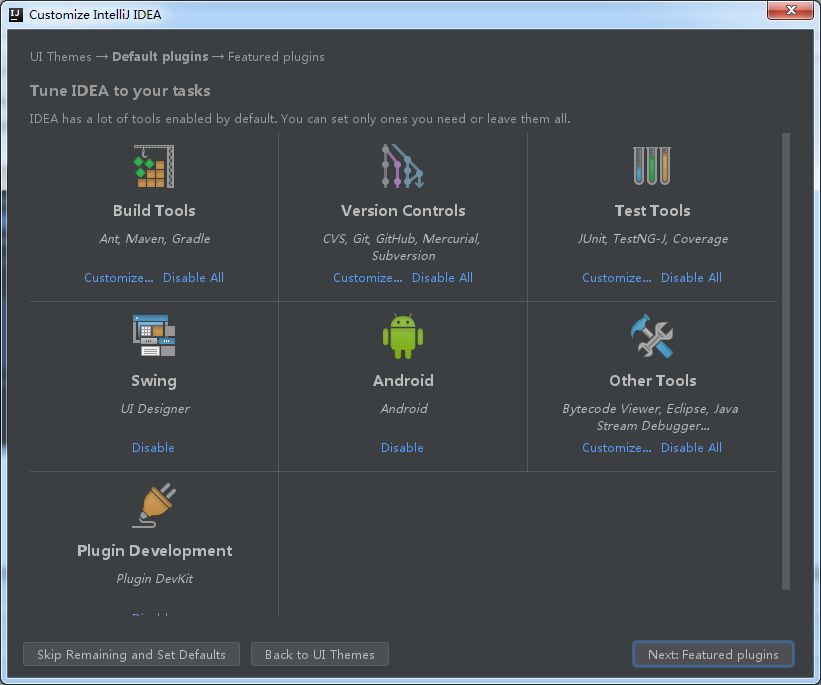Image resolution: width=821 pixels, height=685 pixels.
Task: Disable all Version Controls plugins
Action: 442,278
